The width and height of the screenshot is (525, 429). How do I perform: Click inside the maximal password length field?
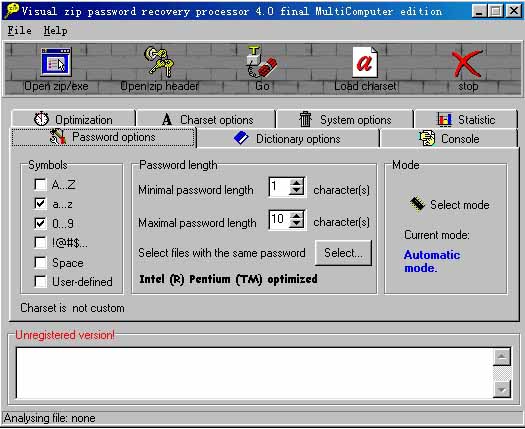(x=280, y=220)
